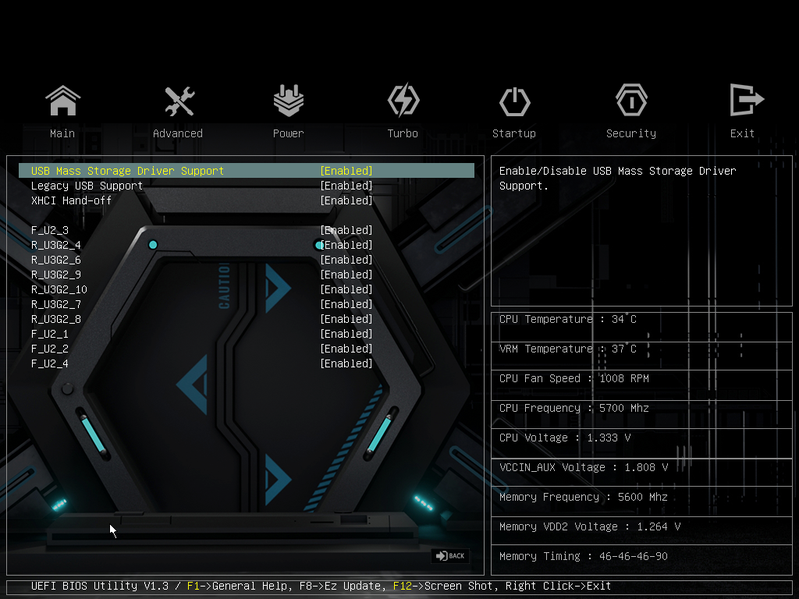The image size is (799, 599).
Task: Toggle the R_U3G2_6 port Enabled value
Action: tap(346, 259)
